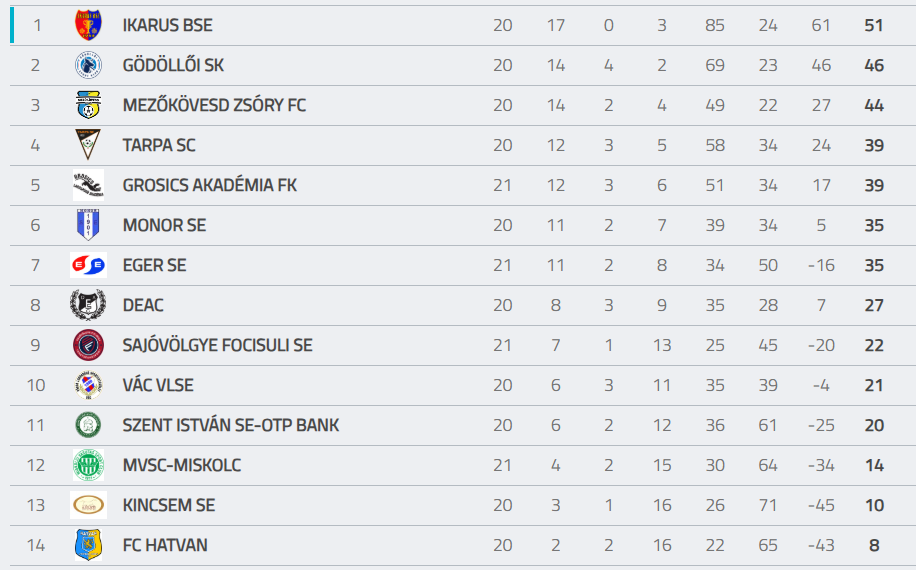Open the FC HATVAN team link
The height and width of the screenshot is (570, 916).
point(165,545)
